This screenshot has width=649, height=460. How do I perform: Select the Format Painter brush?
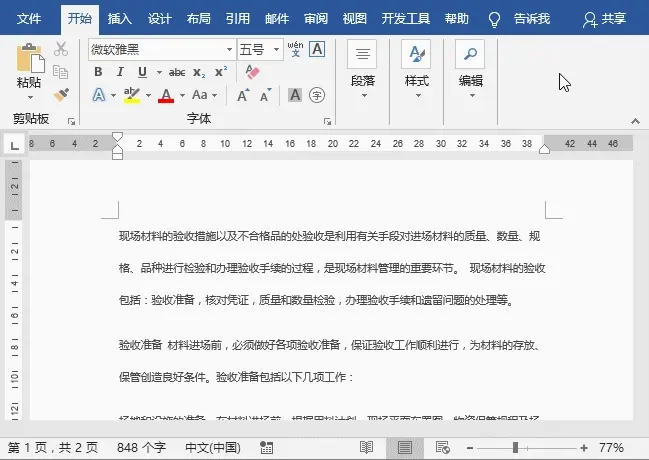[61, 95]
